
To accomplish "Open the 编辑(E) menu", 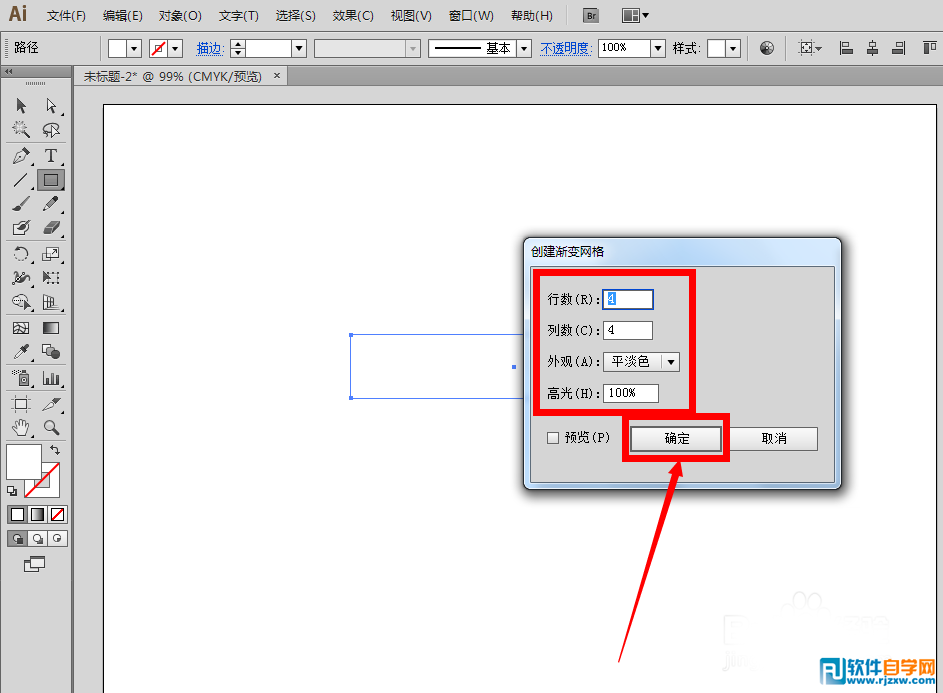I will pos(123,16).
